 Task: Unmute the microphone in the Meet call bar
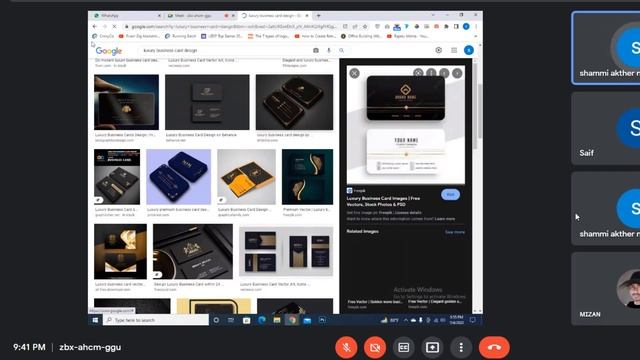[x=346, y=347]
